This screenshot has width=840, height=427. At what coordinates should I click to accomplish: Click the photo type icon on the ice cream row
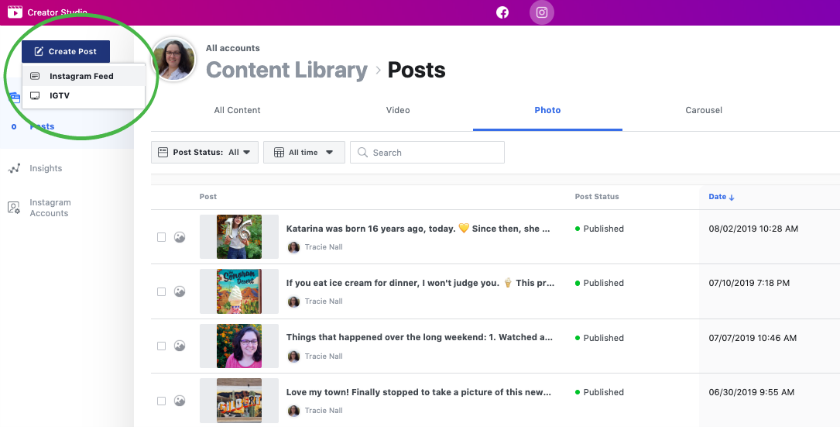(x=179, y=291)
